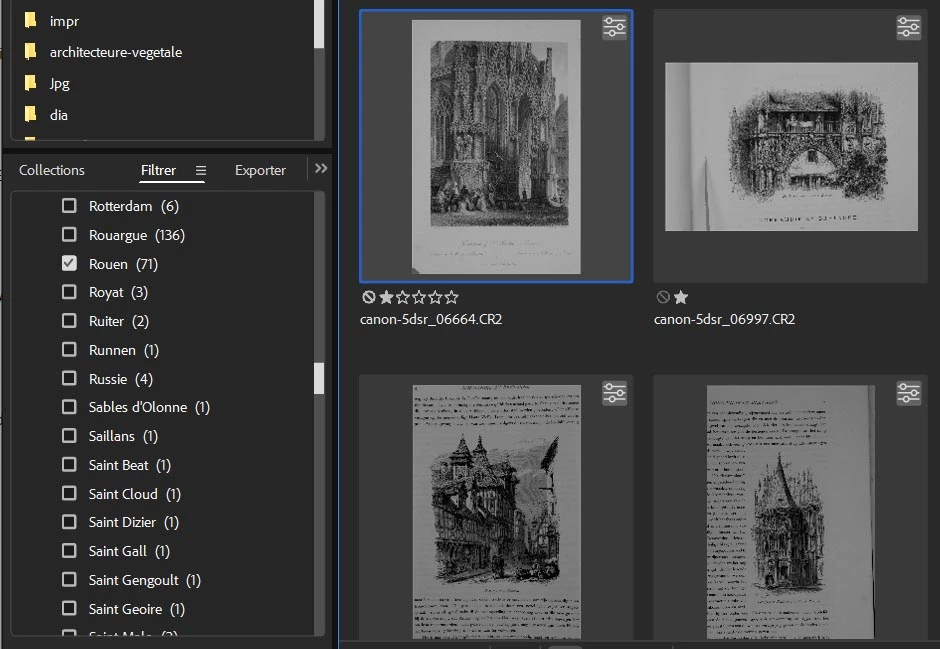The height and width of the screenshot is (649, 940).
Task: Select the street houses engraving thumbnail
Action: click(496, 512)
